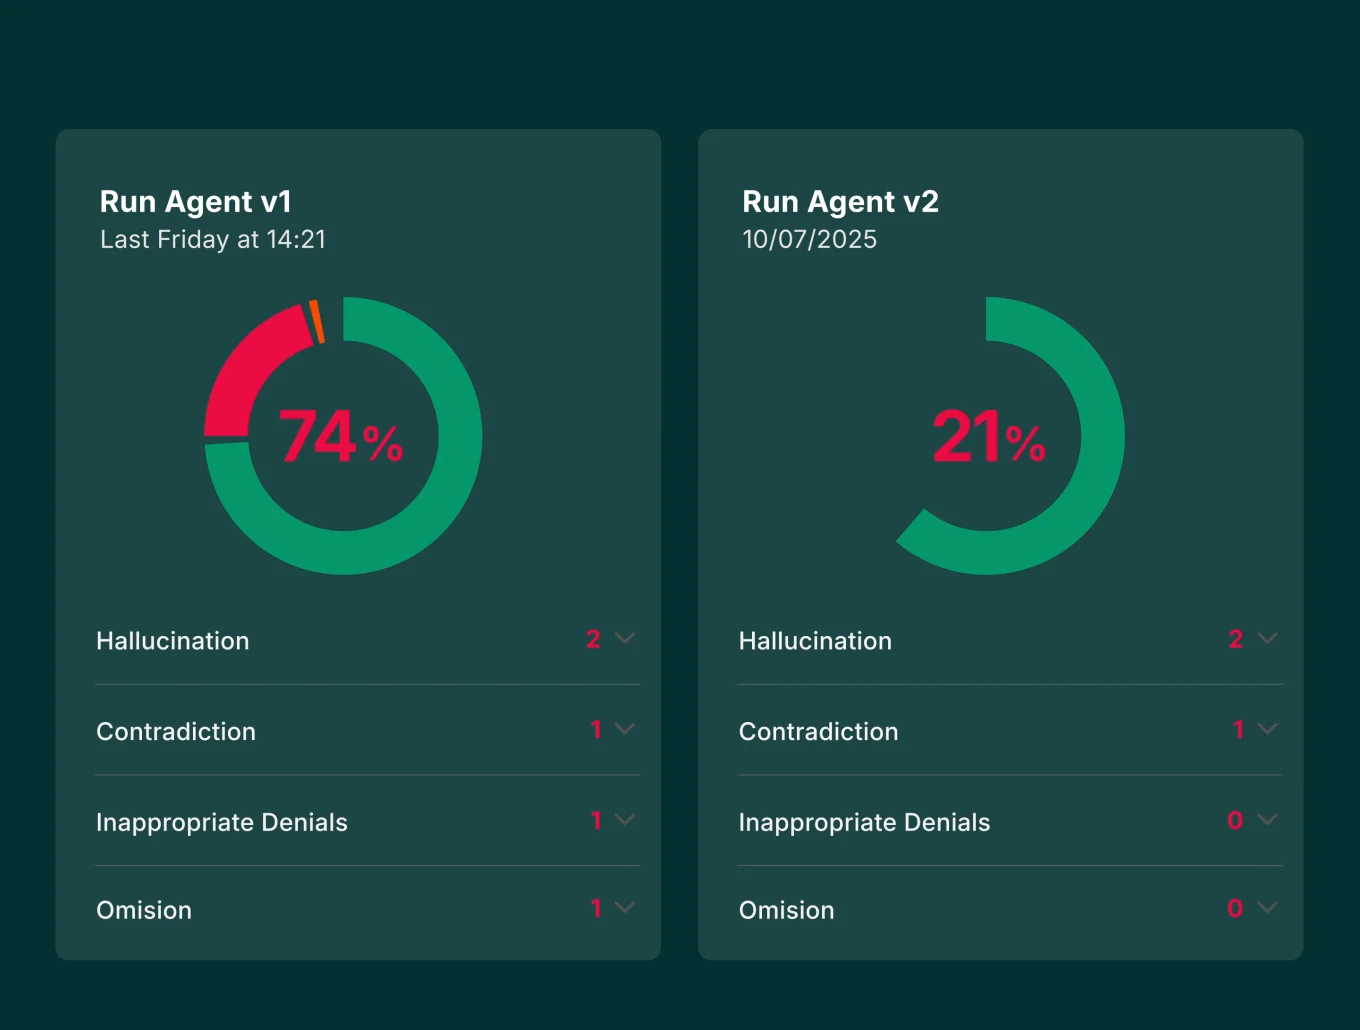The width and height of the screenshot is (1360, 1030).
Task: Click the 74% score in v1 chart
Action: (x=341, y=437)
